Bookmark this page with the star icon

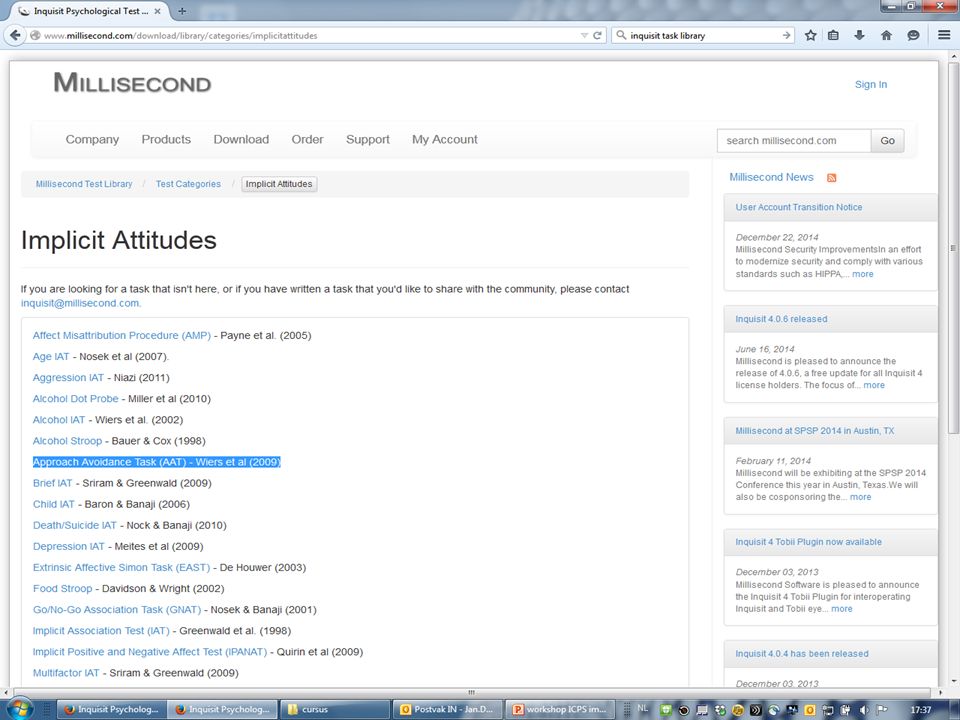tap(811, 36)
